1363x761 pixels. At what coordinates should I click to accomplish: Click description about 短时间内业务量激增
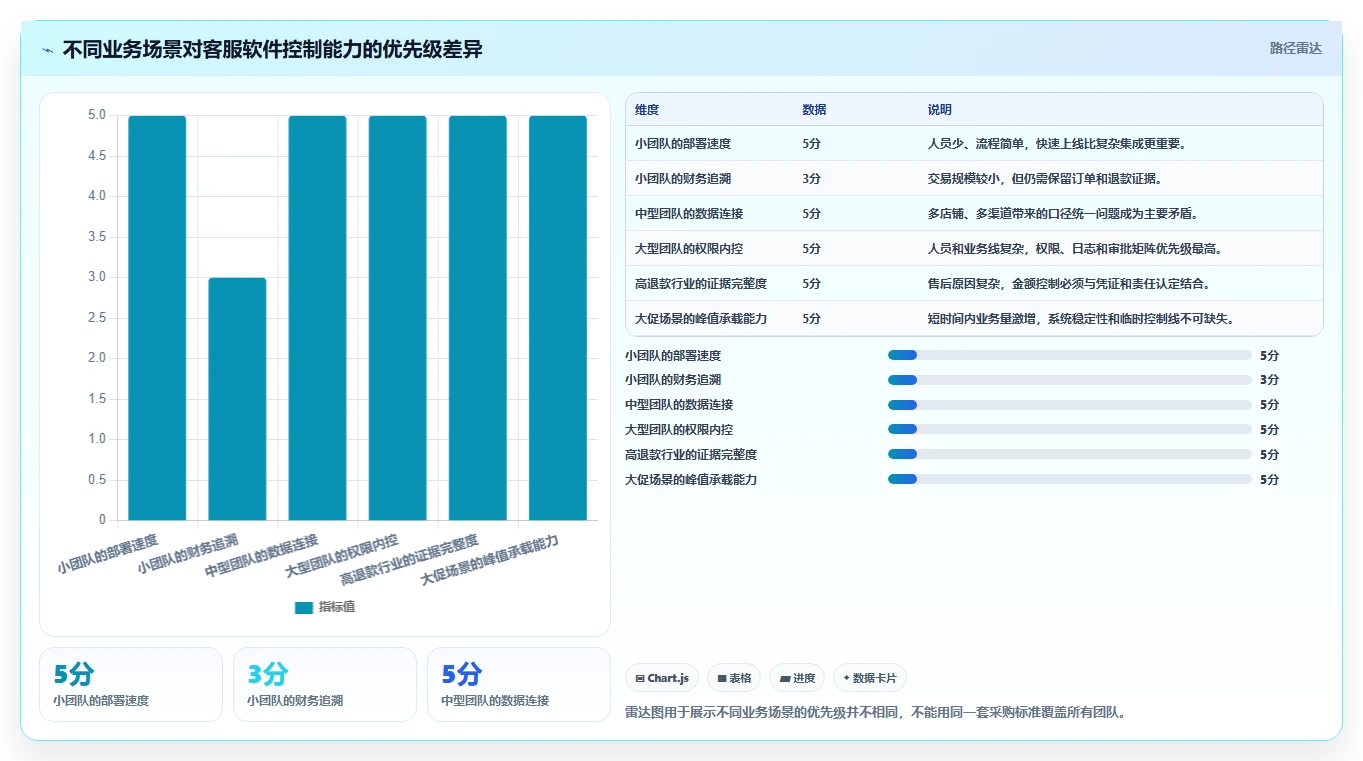(x=1083, y=319)
